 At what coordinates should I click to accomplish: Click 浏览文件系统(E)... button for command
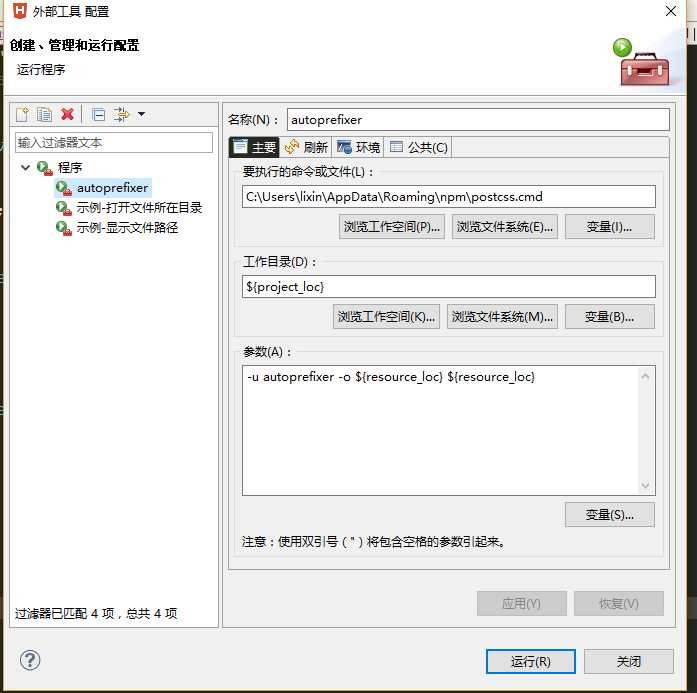[x=505, y=227]
